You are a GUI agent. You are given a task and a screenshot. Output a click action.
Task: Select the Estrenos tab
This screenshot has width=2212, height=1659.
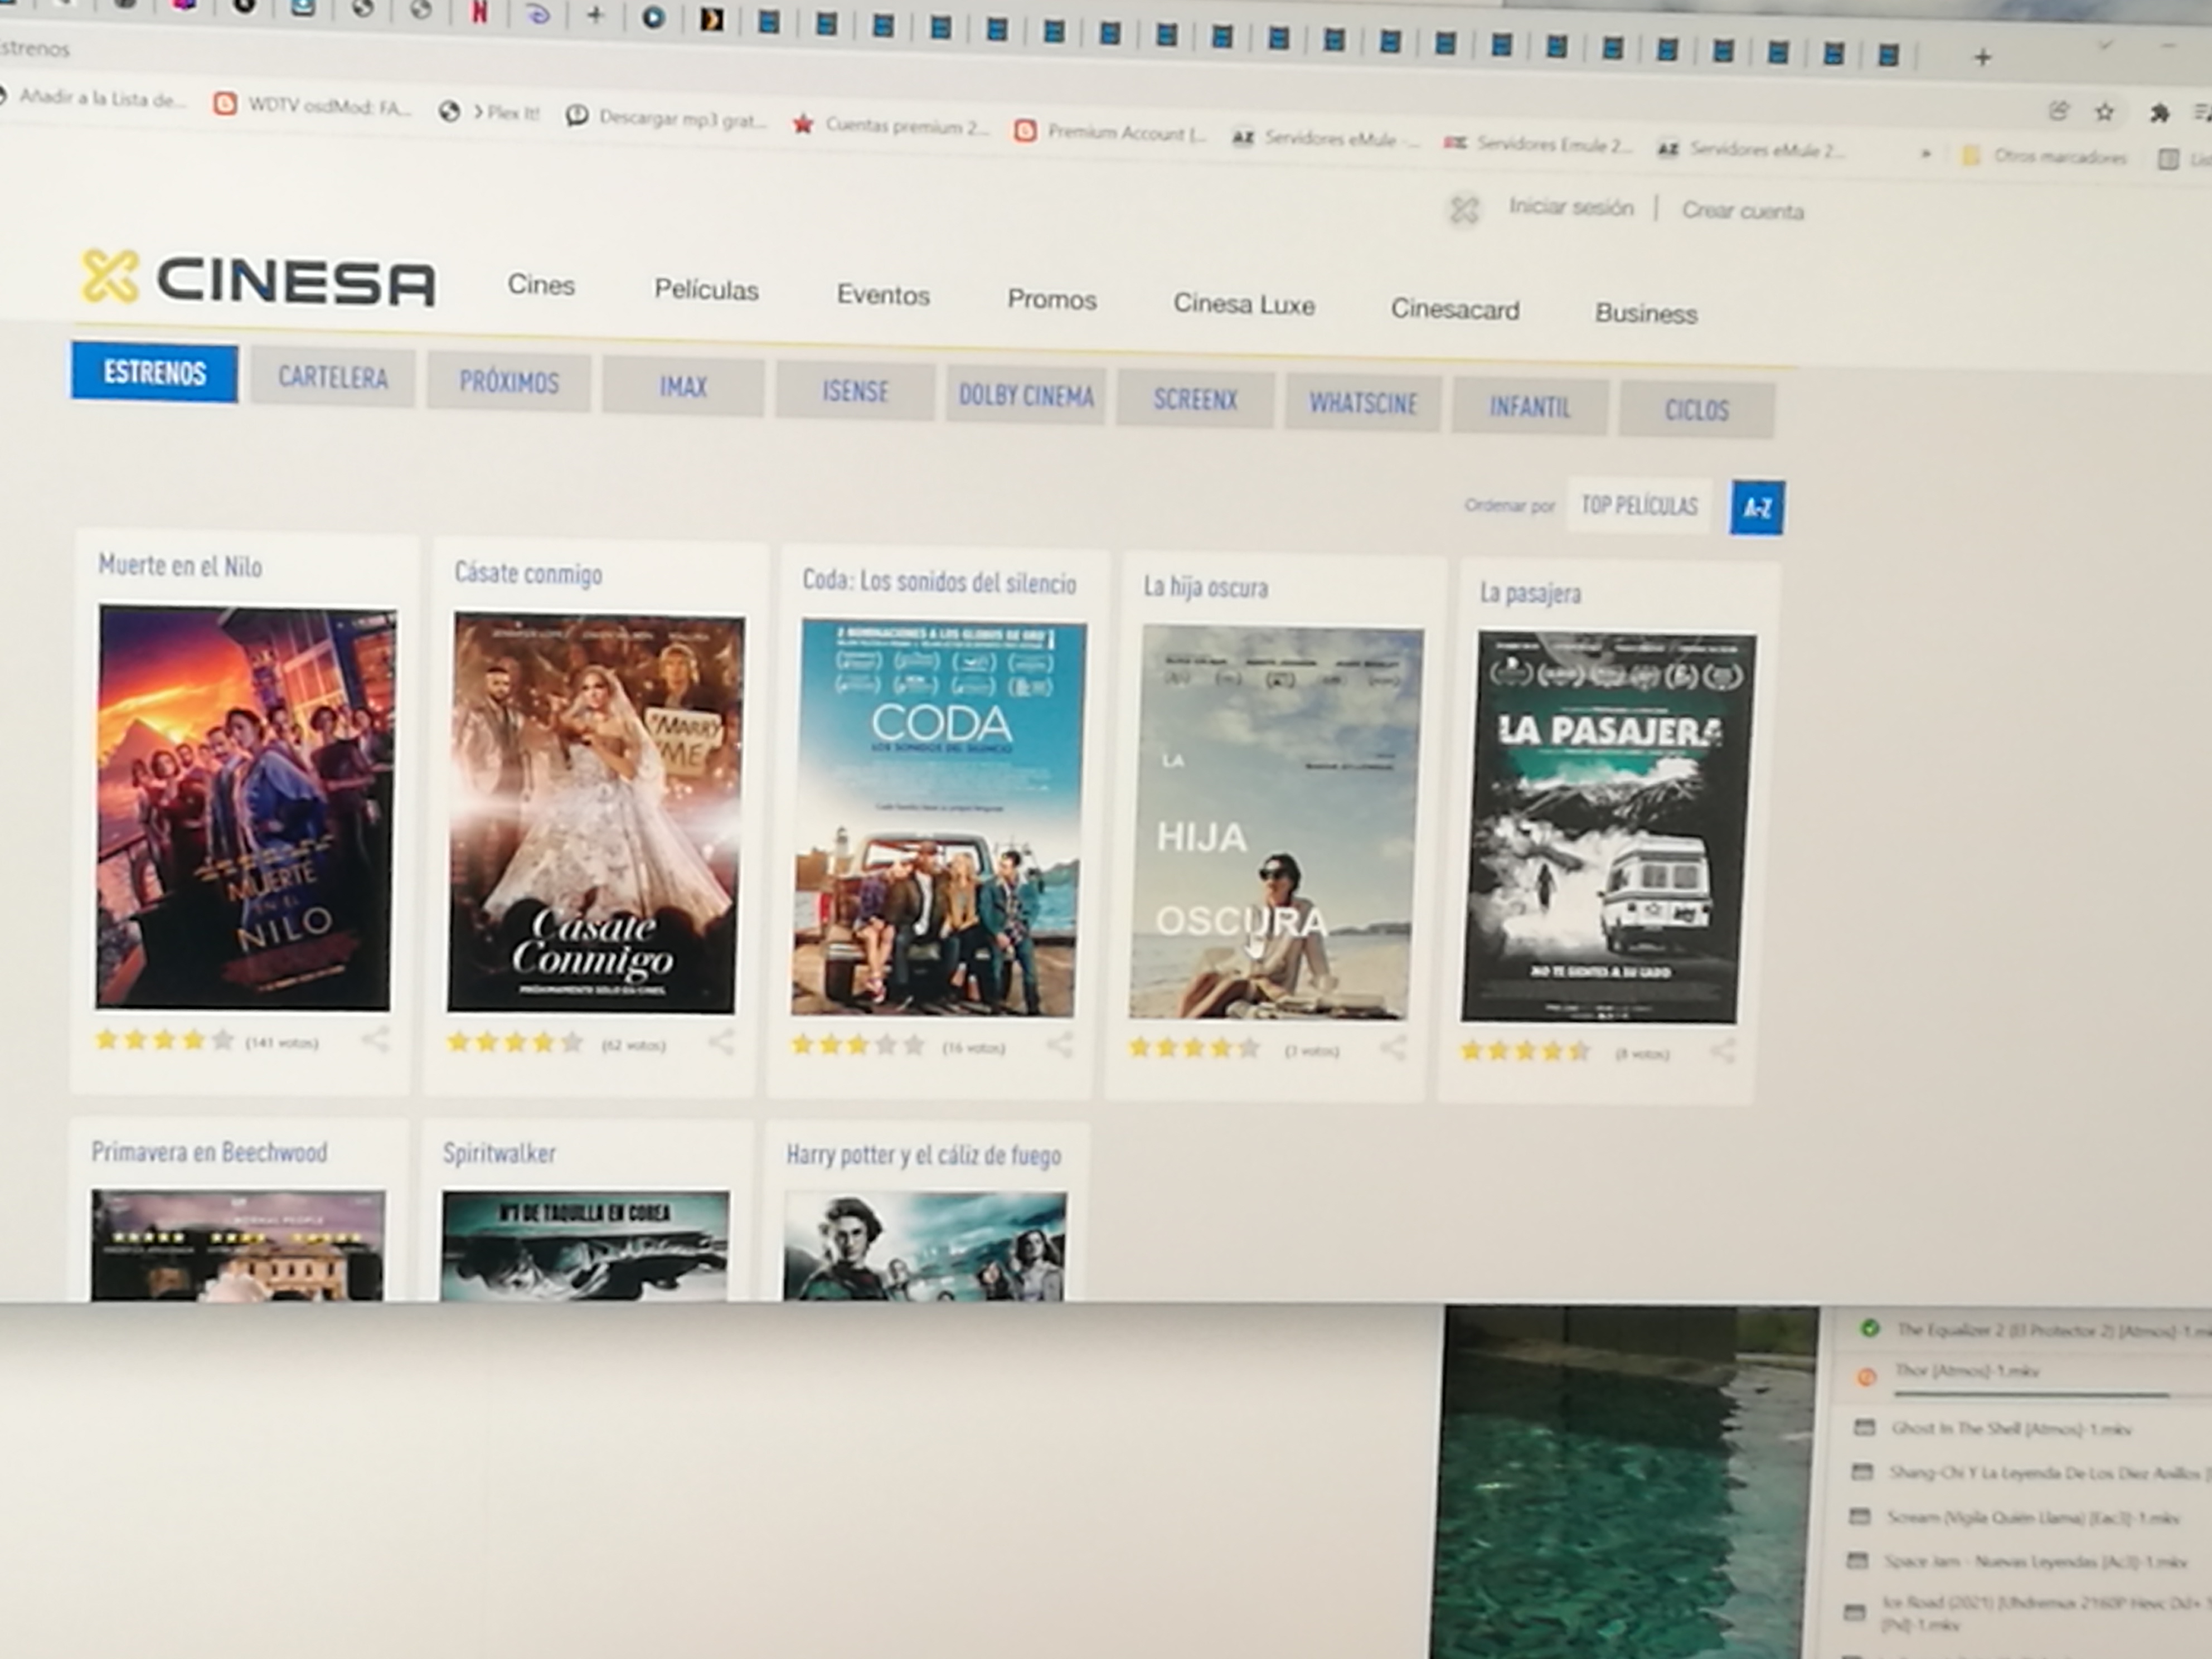(154, 373)
